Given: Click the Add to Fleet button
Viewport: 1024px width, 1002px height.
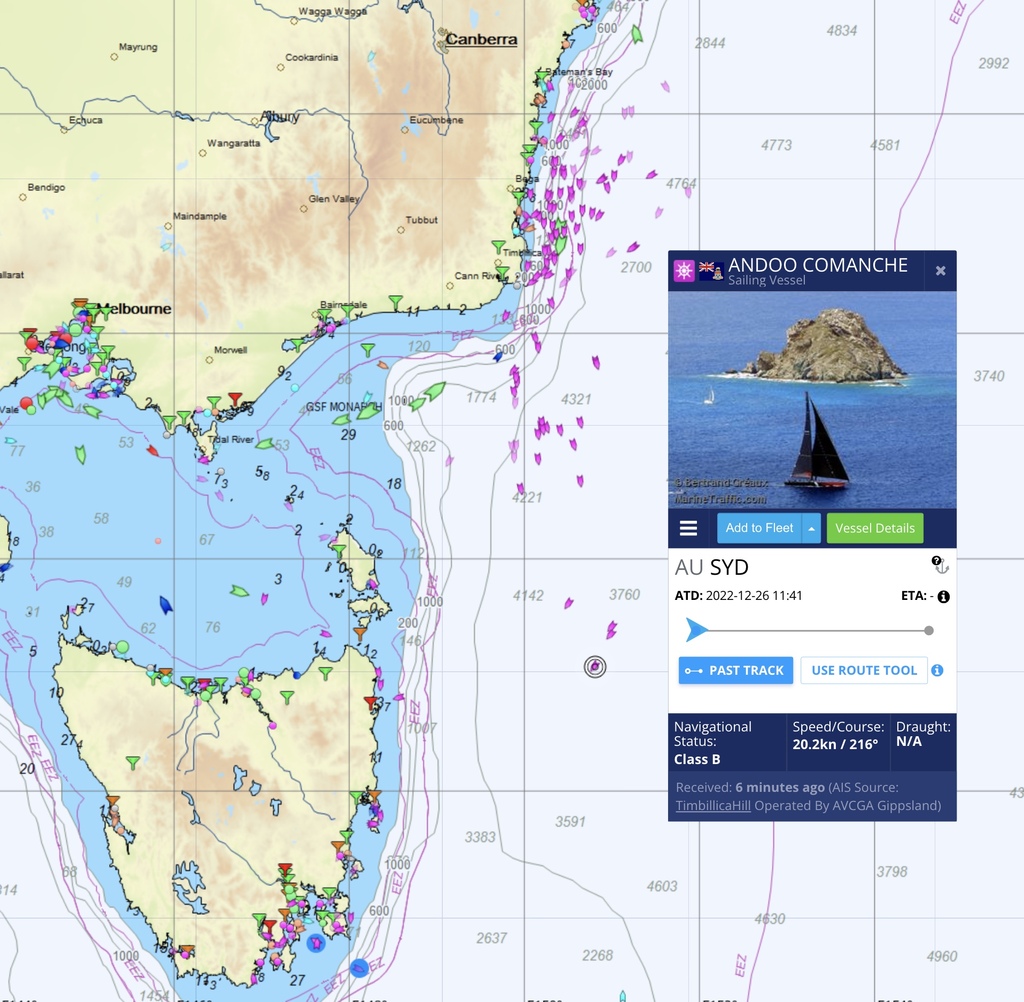Looking at the screenshot, I should point(759,528).
